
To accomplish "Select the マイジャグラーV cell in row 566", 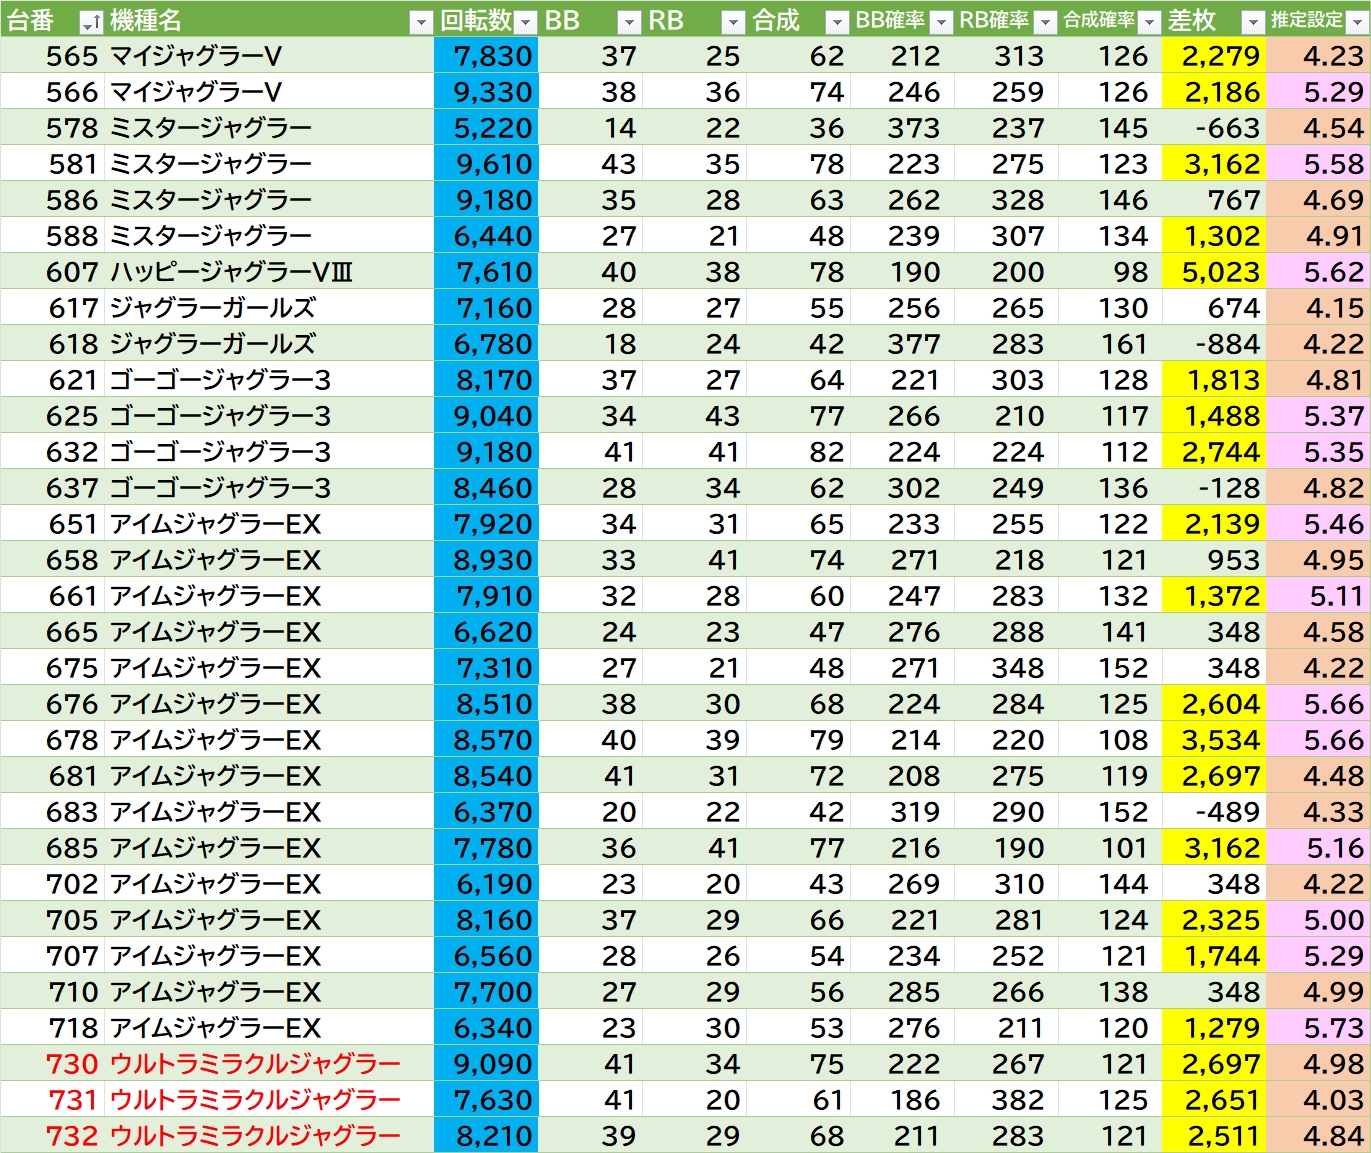I will pyautogui.click(x=269, y=92).
